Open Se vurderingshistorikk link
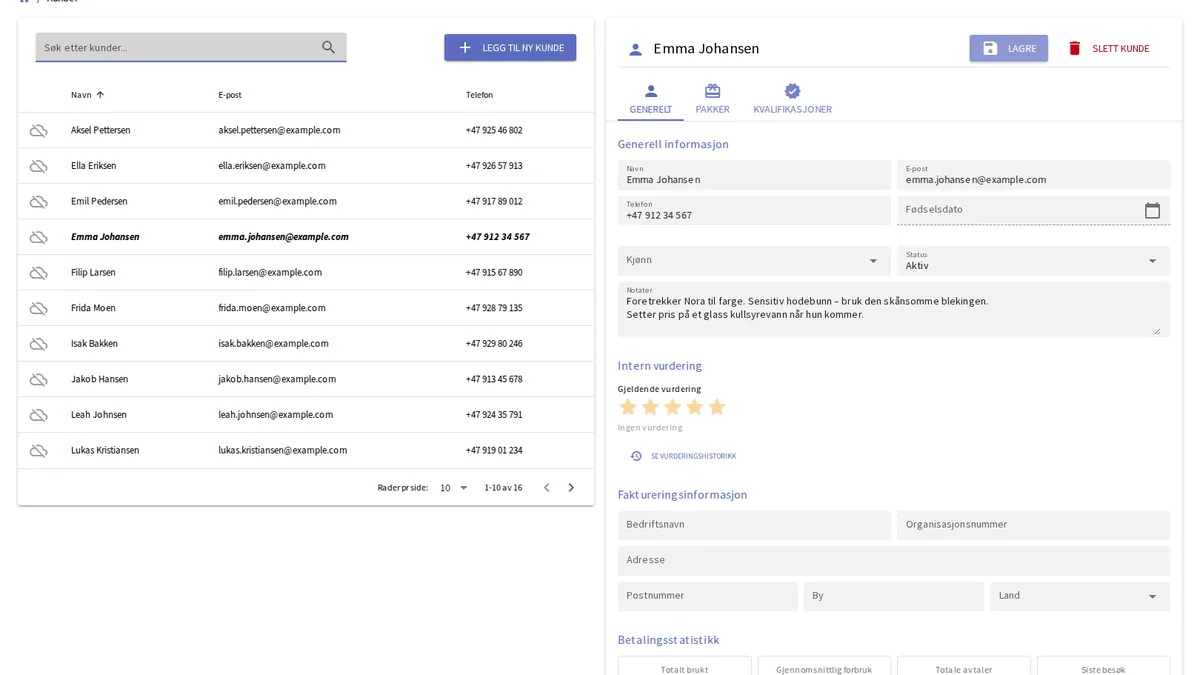Screen dimensions: 1200x675 pos(684,456)
